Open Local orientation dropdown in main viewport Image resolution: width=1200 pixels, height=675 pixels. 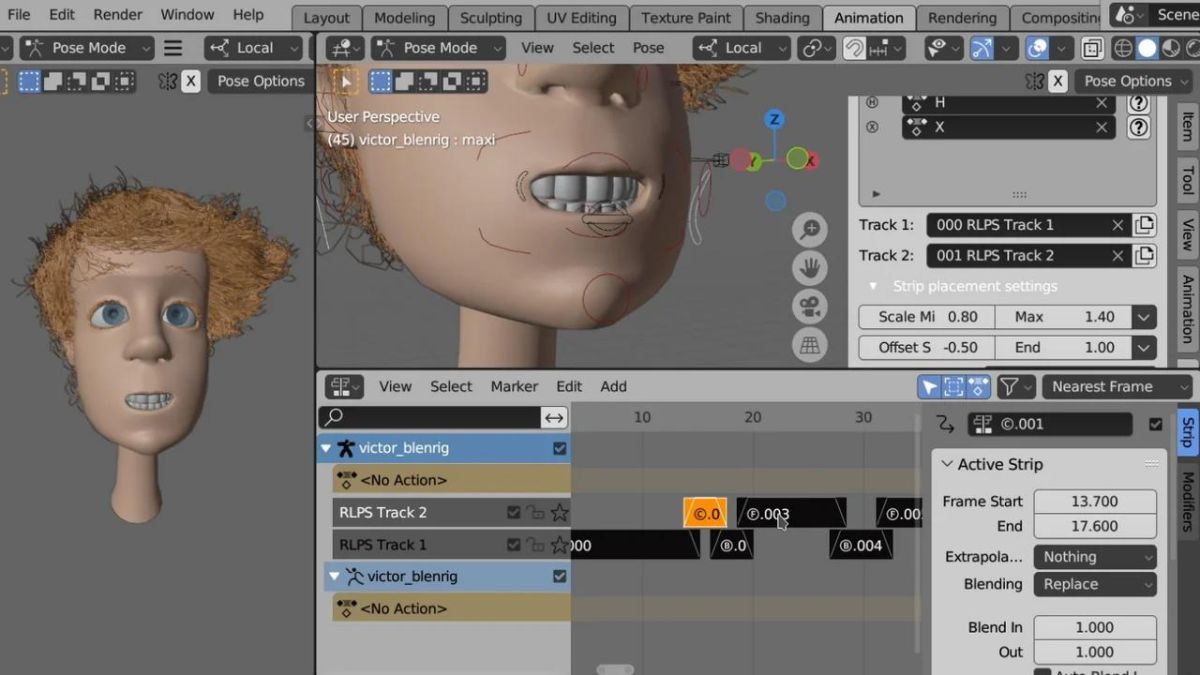click(741, 48)
